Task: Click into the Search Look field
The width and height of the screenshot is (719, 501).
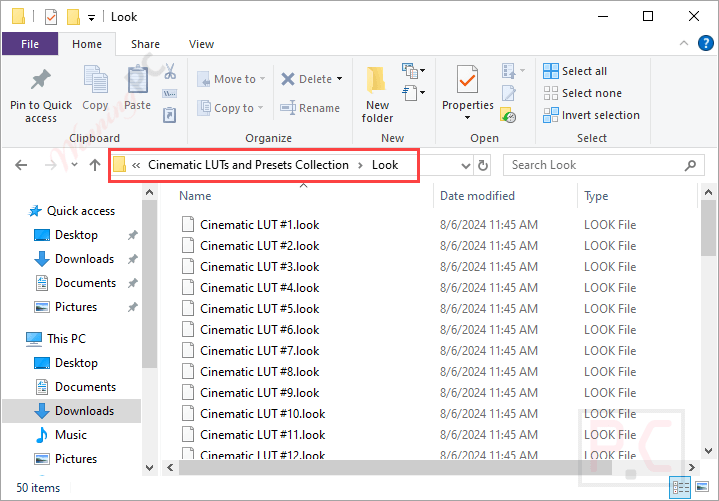Action: (x=603, y=165)
